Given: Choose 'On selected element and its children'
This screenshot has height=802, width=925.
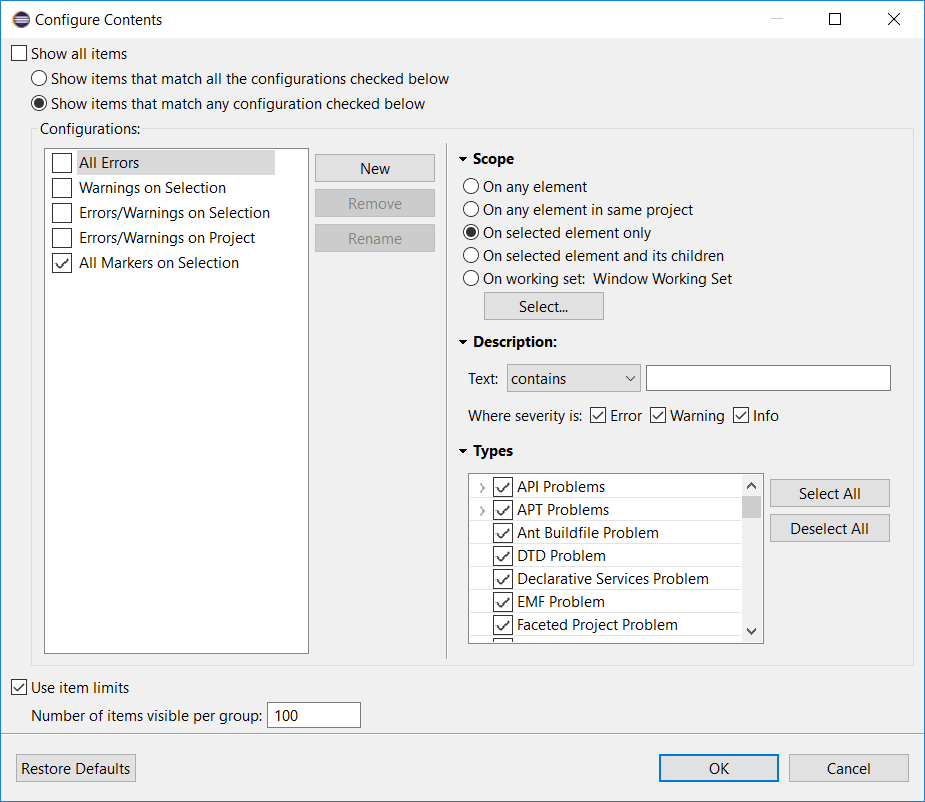Looking at the screenshot, I should (471, 256).
